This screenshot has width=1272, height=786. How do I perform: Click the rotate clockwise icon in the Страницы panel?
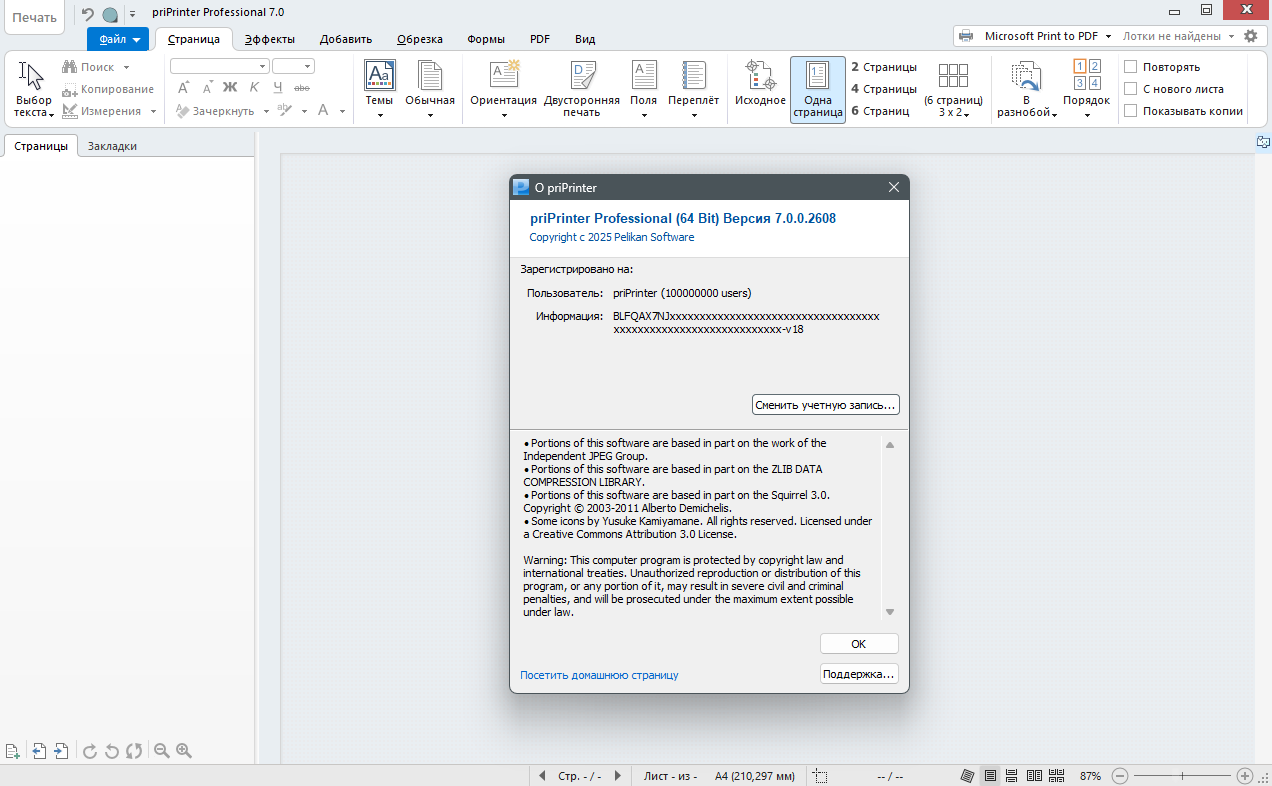click(x=89, y=751)
